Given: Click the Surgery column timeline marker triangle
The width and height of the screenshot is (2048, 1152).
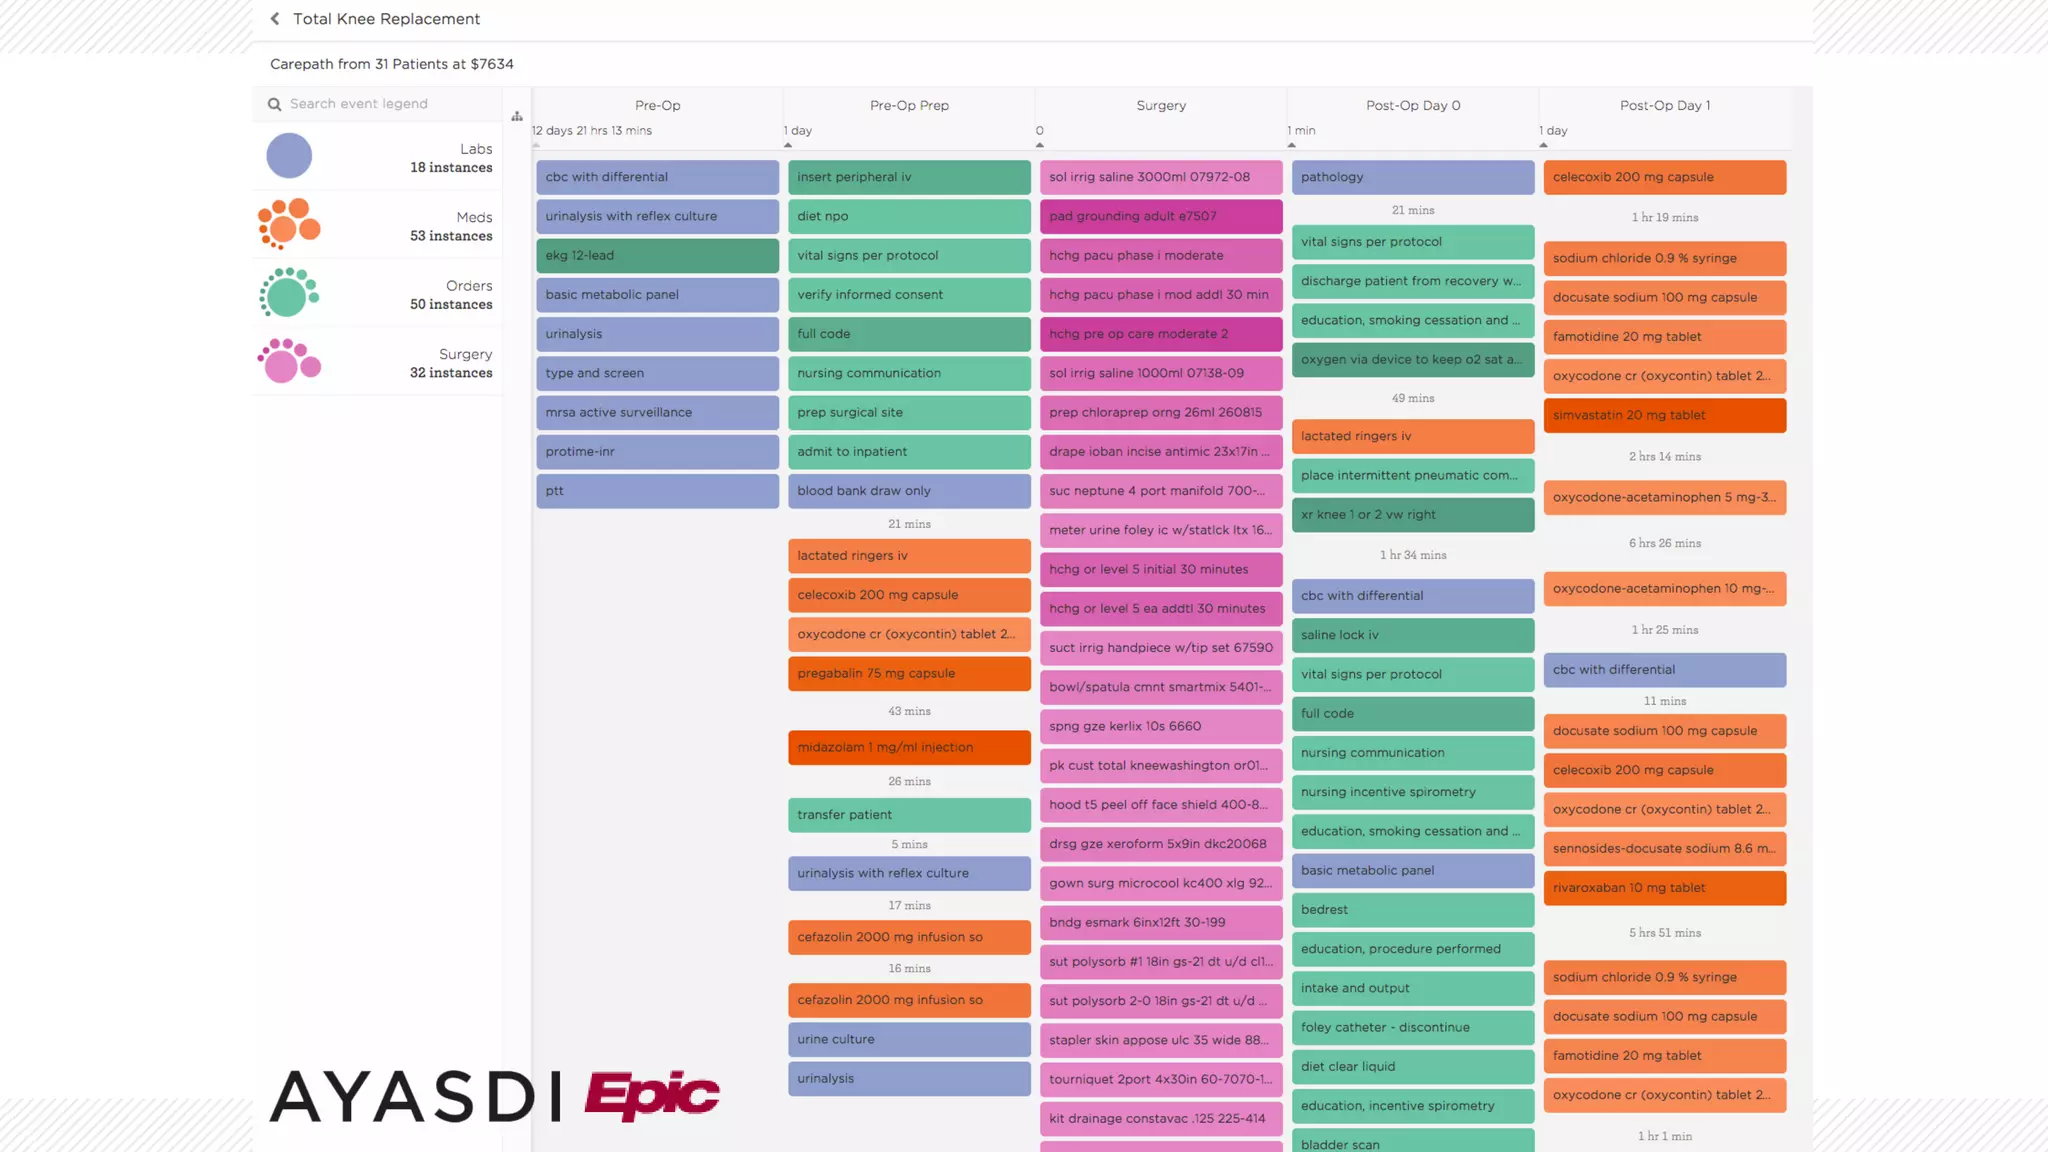Looking at the screenshot, I should pyautogui.click(x=1040, y=145).
